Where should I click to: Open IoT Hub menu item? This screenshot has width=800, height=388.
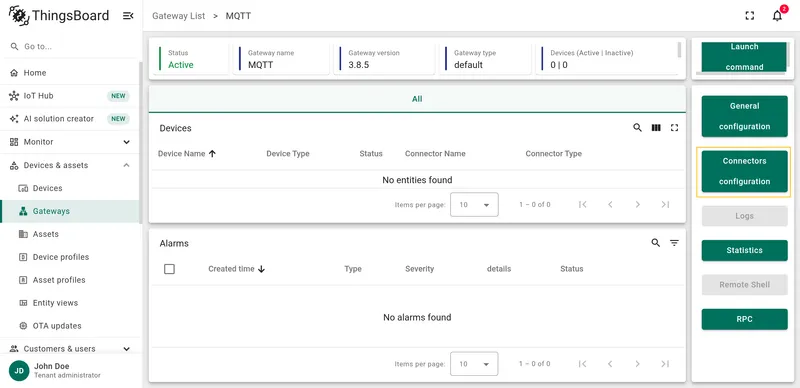[69, 96]
